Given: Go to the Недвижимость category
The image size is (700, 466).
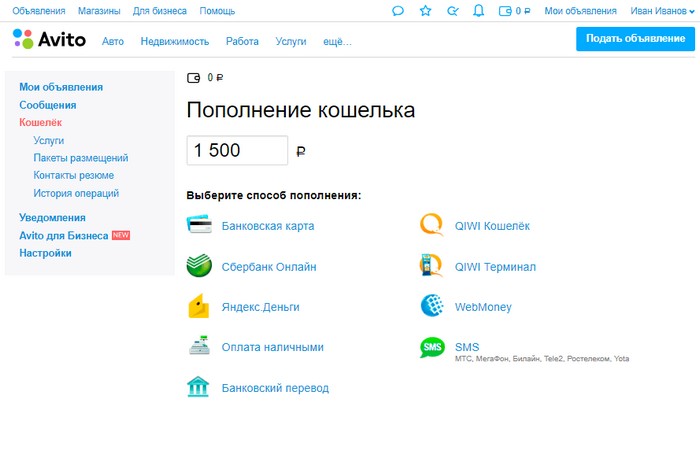Looking at the screenshot, I should 175,42.
